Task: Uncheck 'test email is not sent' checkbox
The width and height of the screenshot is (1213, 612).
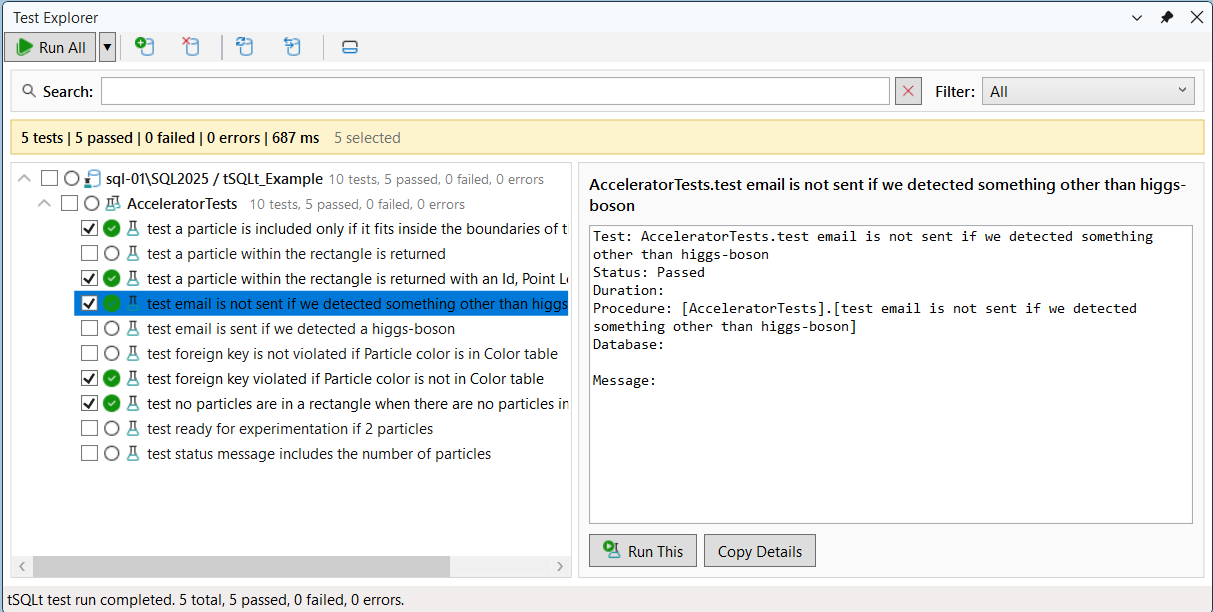Action: [89, 304]
